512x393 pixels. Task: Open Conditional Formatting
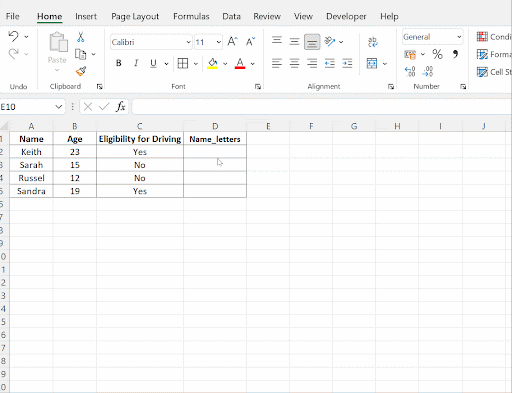click(x=494, y=37)
